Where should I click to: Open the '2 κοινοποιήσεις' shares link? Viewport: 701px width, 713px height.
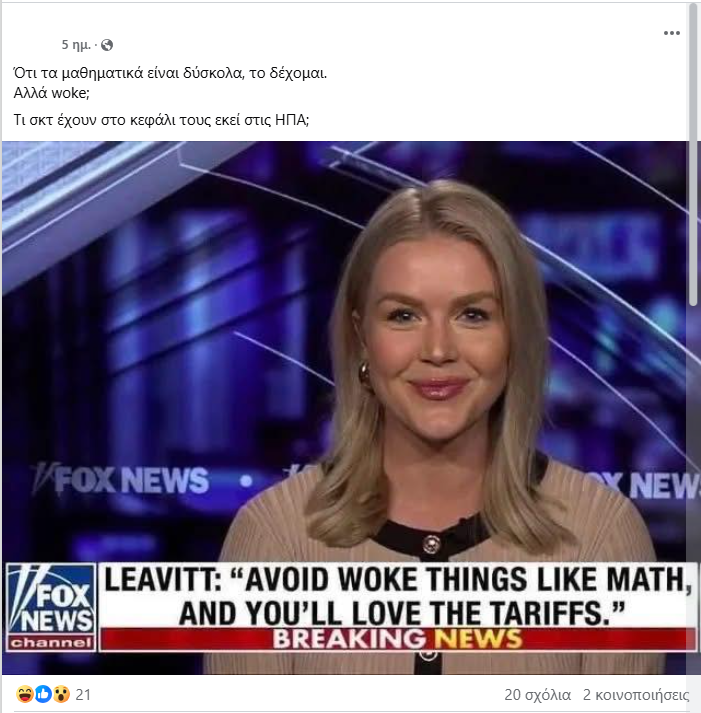click(636, 695)
